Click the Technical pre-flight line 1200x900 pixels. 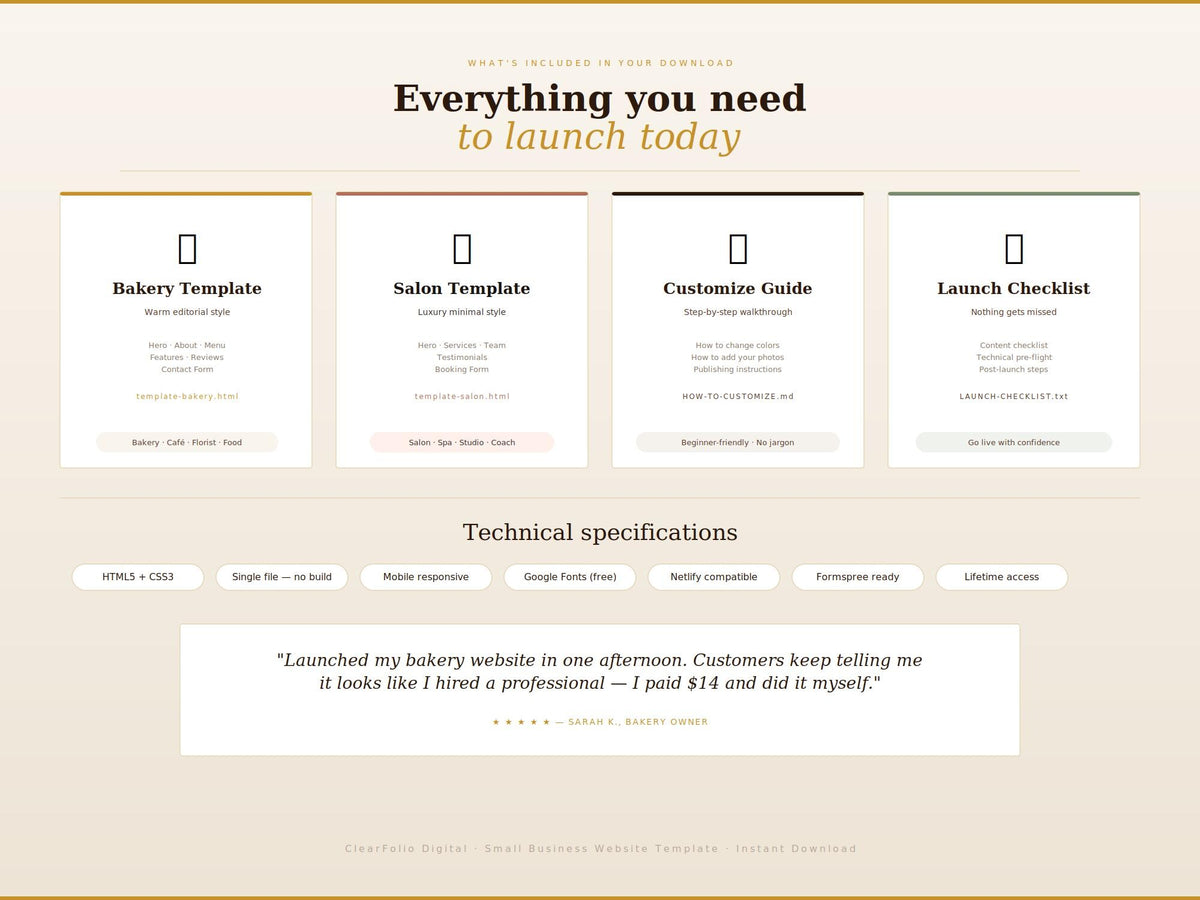1014,357
